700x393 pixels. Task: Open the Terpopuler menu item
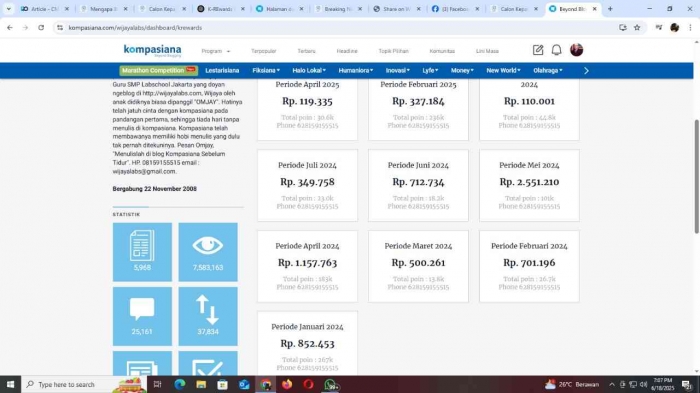coord(263,51)
